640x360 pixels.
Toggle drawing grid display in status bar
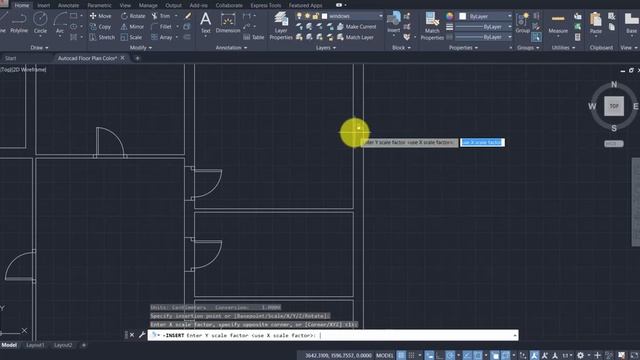tap(402, 356)
